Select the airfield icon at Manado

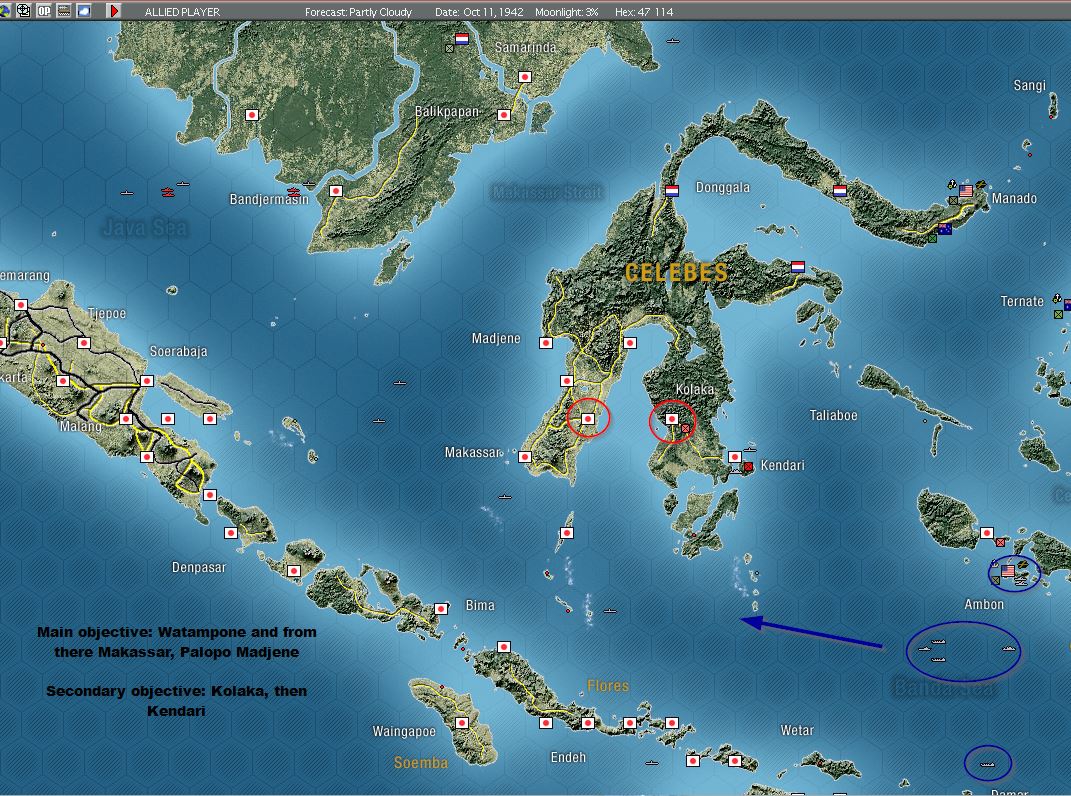click(981, 184)
